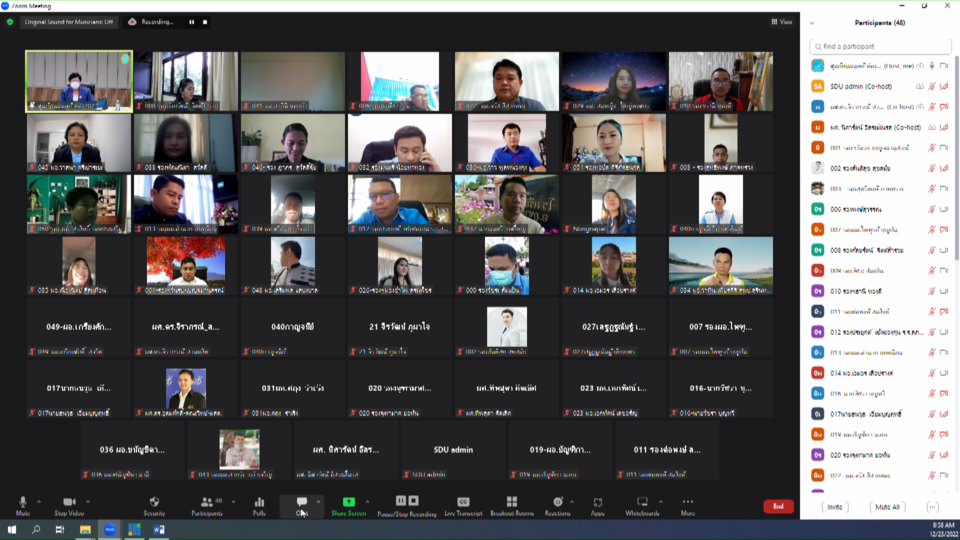Viewport: 960px width, 540px height.
Task: Pause recording from the top recording indicator
Action: [192, 22]
